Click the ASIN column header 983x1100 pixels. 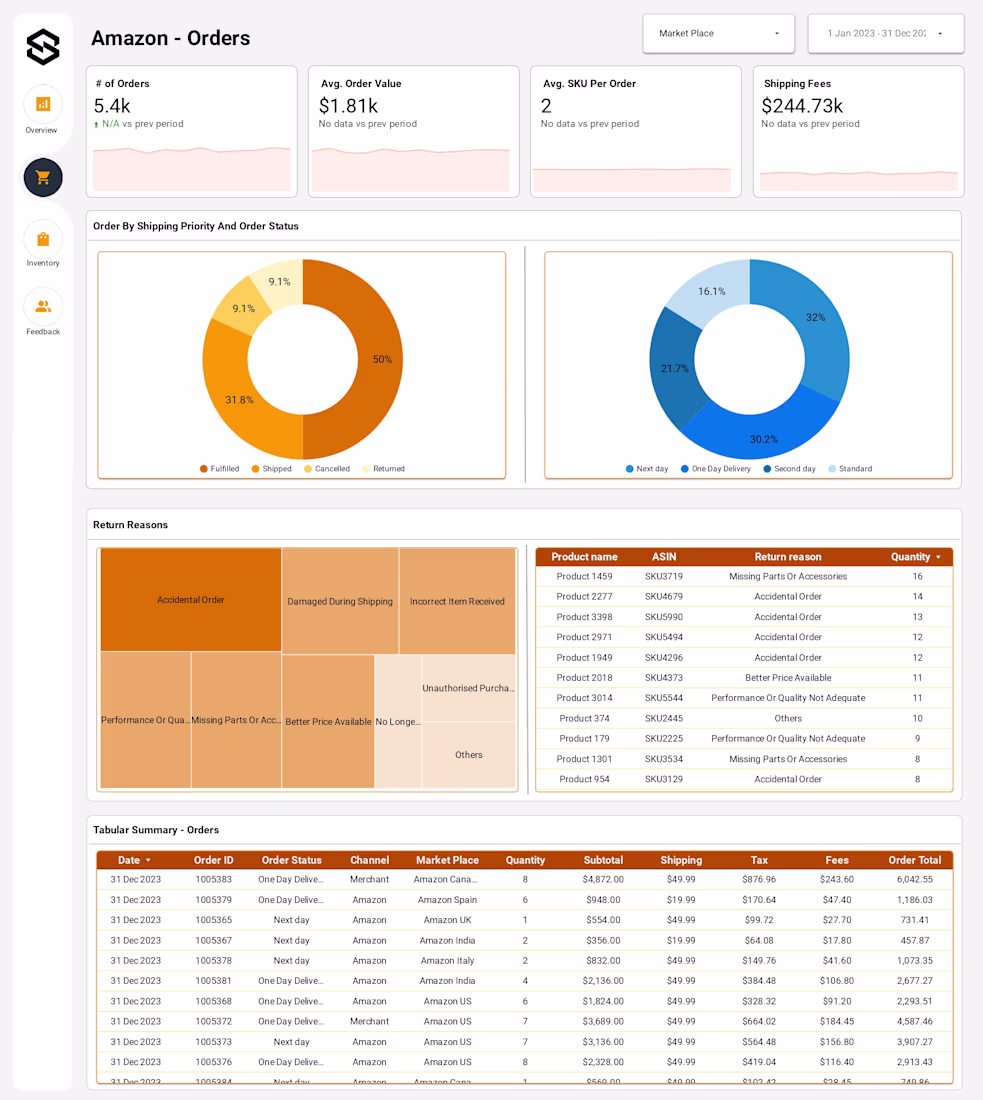tap(664, 557)
